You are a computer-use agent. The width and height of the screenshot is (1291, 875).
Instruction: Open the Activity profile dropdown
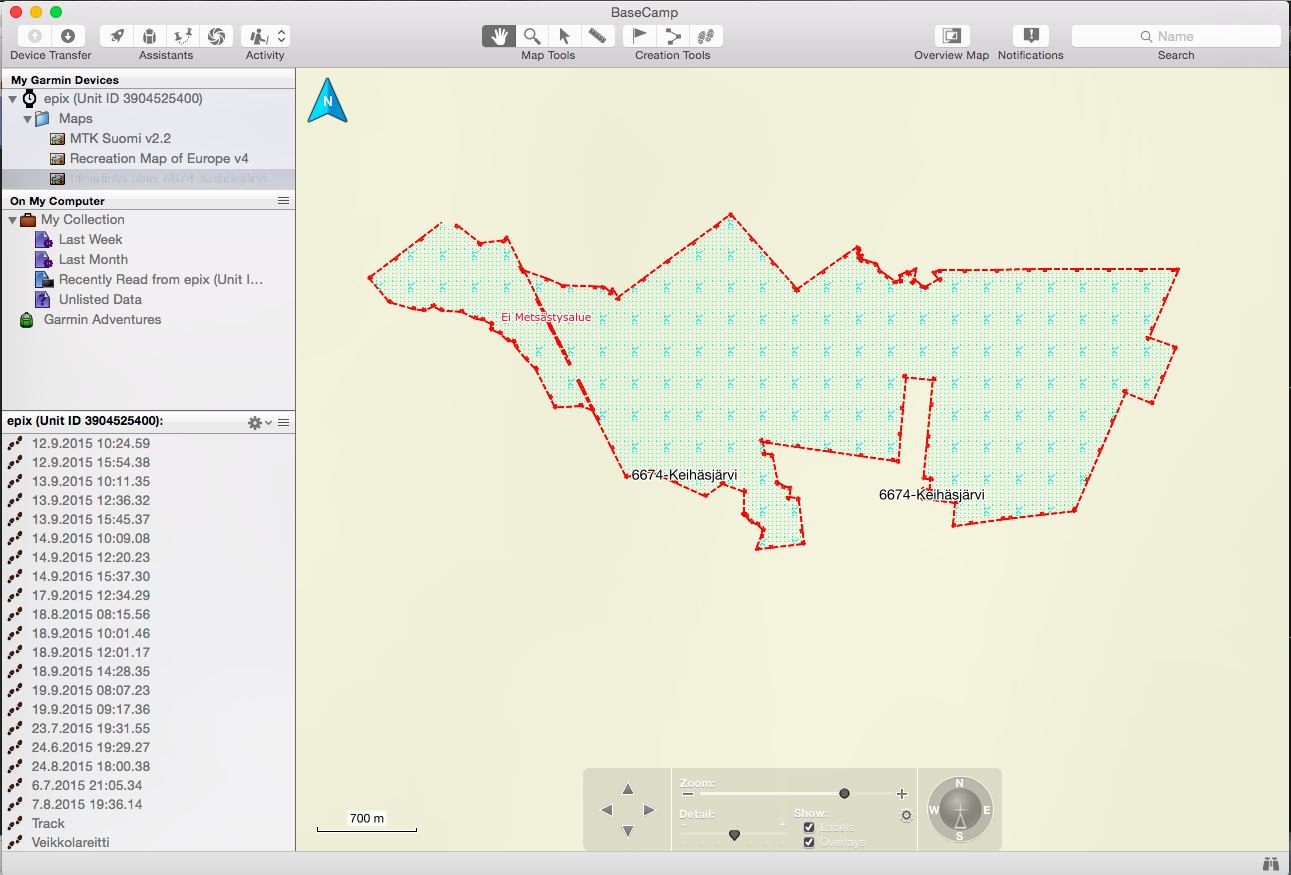click(266, 36)
